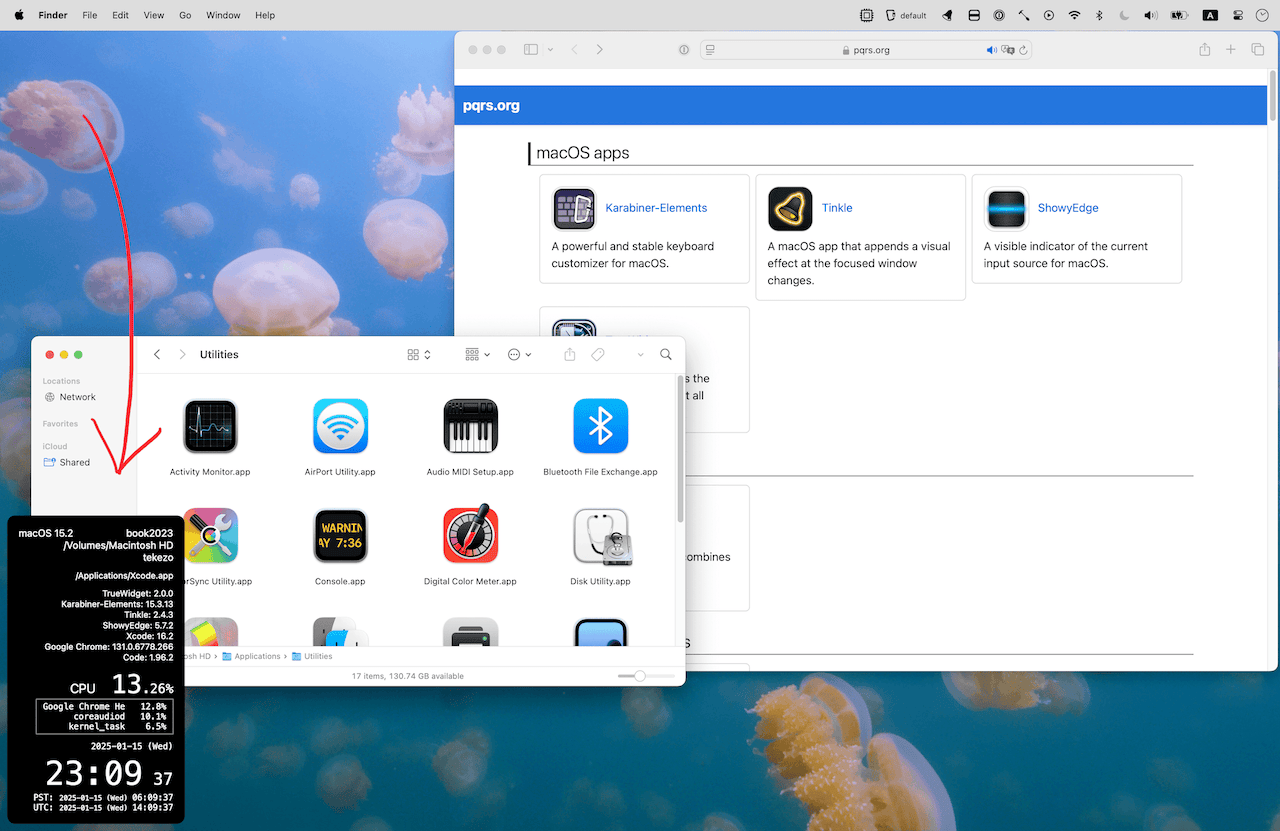Screen dimensions: 1280x831
Task: Open Activity Monitor.app in Utilities
Action: (210, 427)
